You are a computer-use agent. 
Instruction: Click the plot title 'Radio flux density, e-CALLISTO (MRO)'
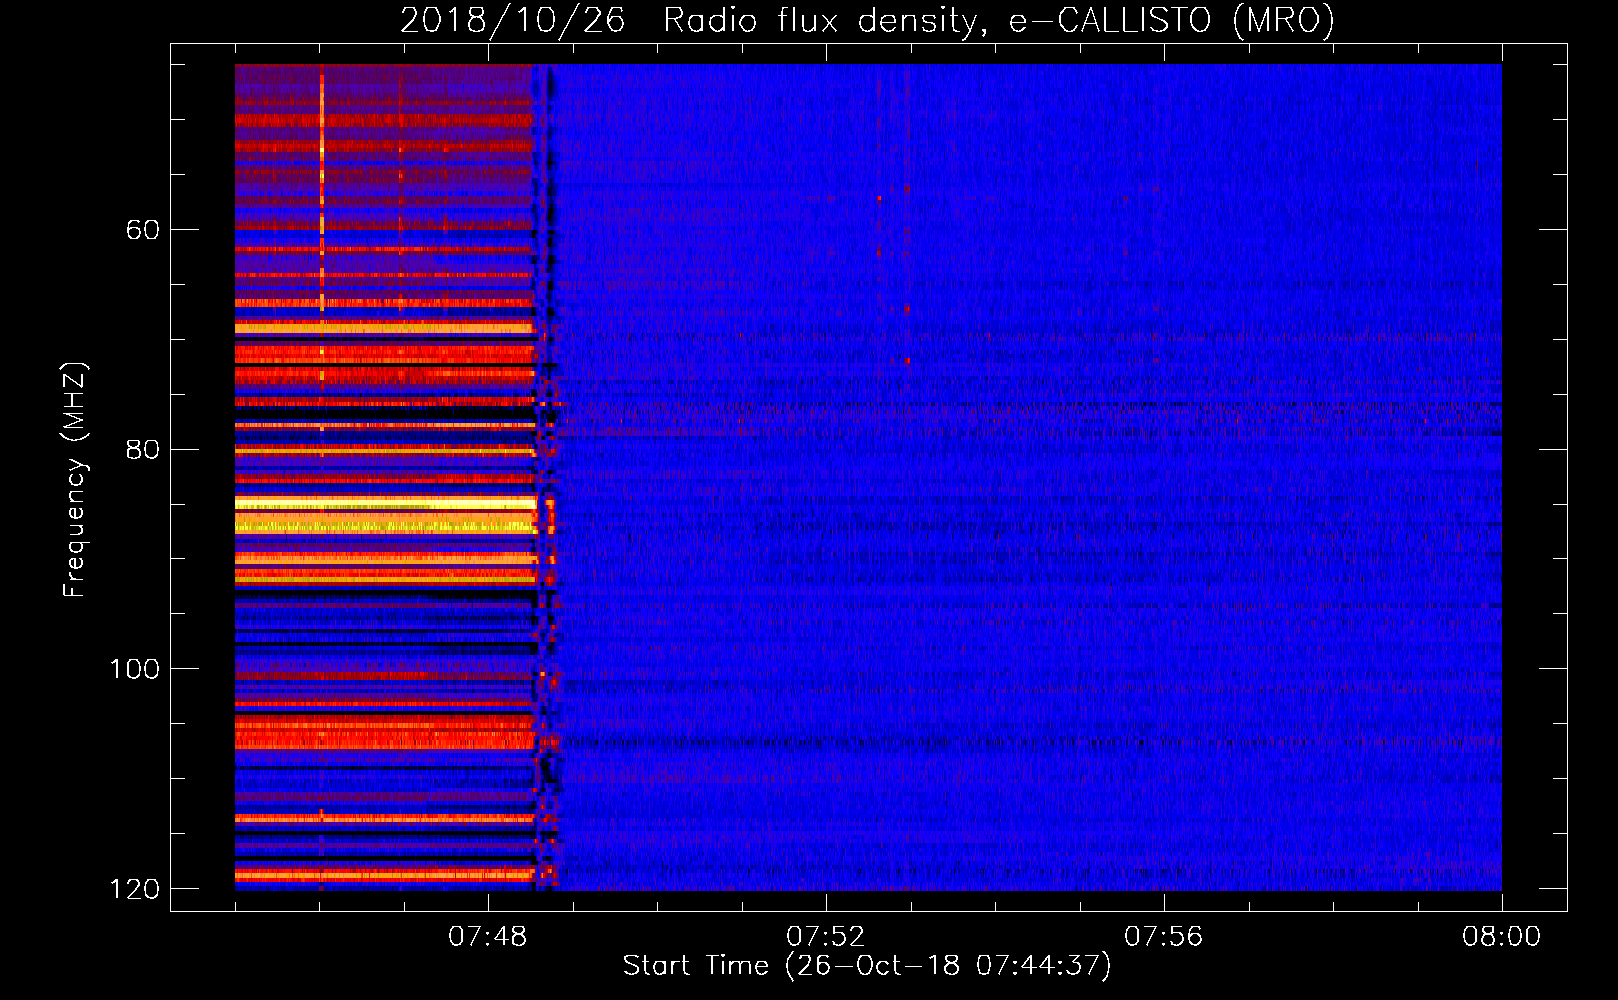(998, 21)
